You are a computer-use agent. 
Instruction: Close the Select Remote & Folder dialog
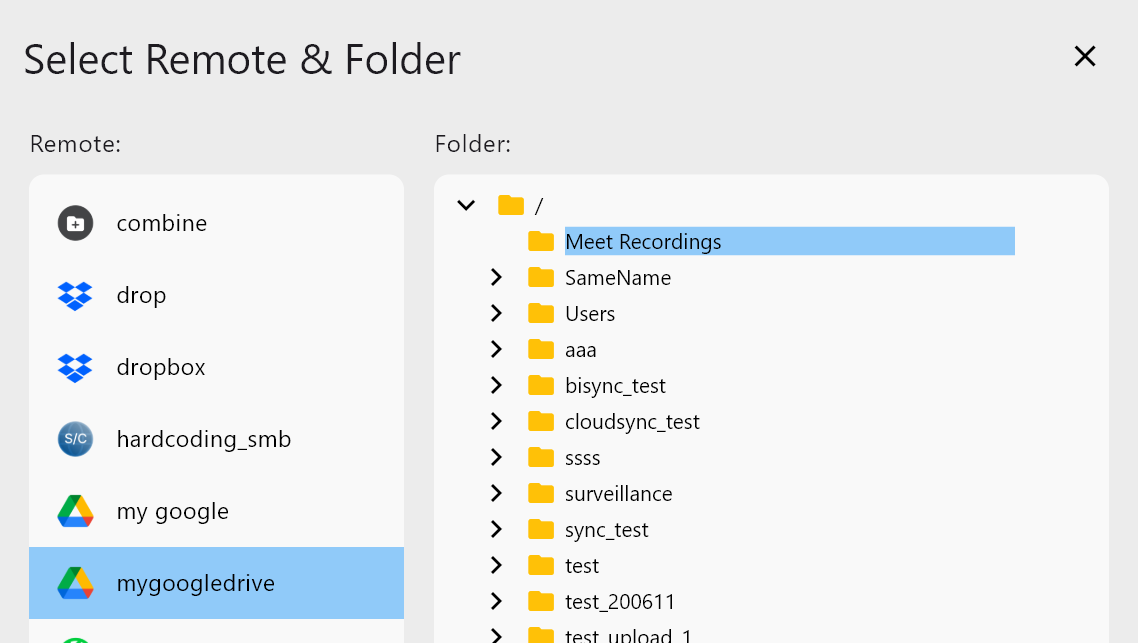click(x=1085, y=56)
